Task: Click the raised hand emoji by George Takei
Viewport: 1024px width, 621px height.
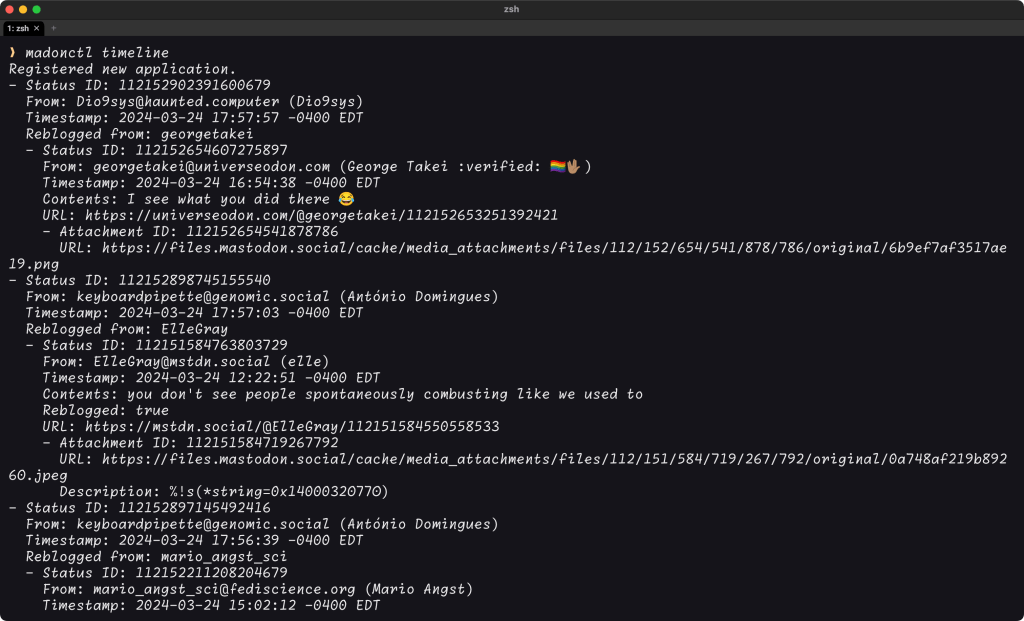Action: point(574,167)
